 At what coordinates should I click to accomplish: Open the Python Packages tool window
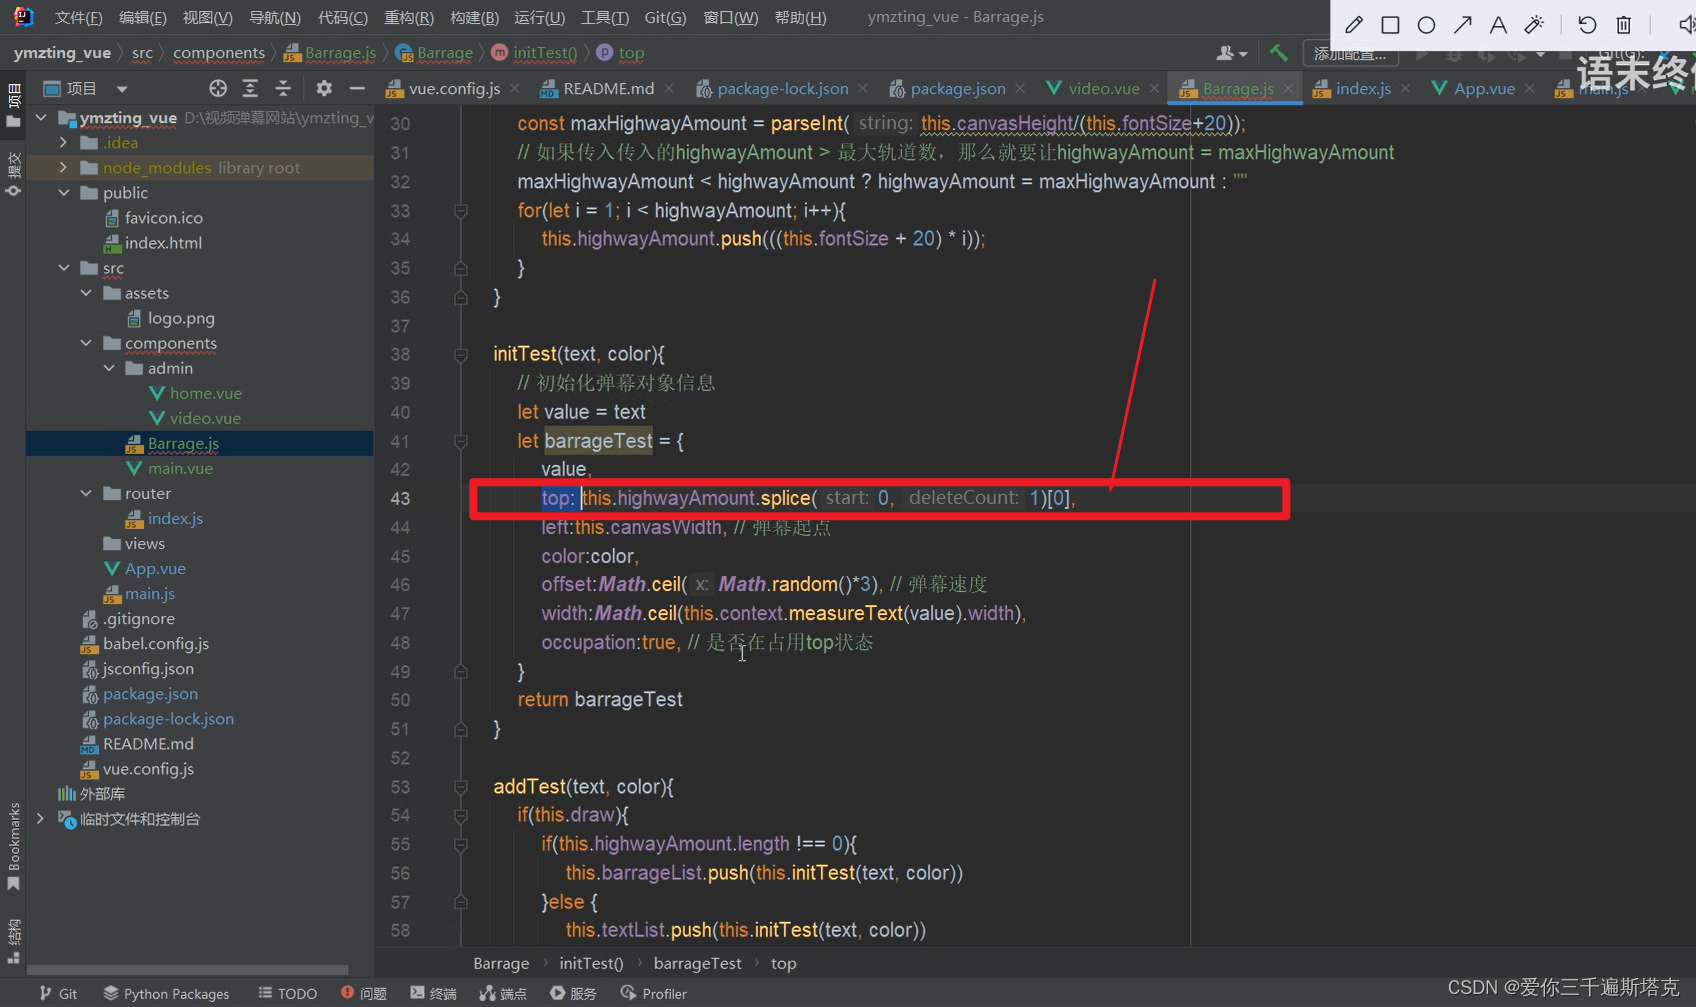[x=166, y=993]
